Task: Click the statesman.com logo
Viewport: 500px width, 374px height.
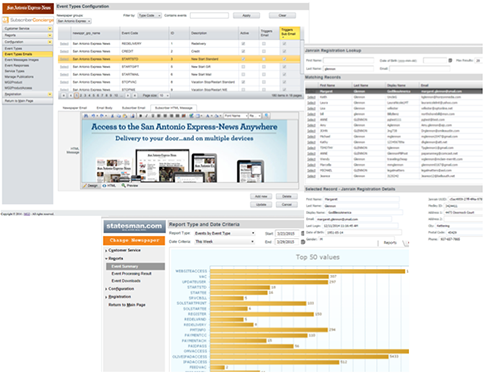Action: (134, 226)
